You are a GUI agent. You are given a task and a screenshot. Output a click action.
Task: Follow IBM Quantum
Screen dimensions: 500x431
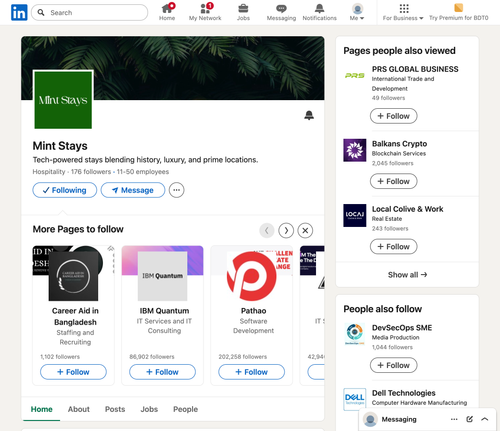pos(162,372)
